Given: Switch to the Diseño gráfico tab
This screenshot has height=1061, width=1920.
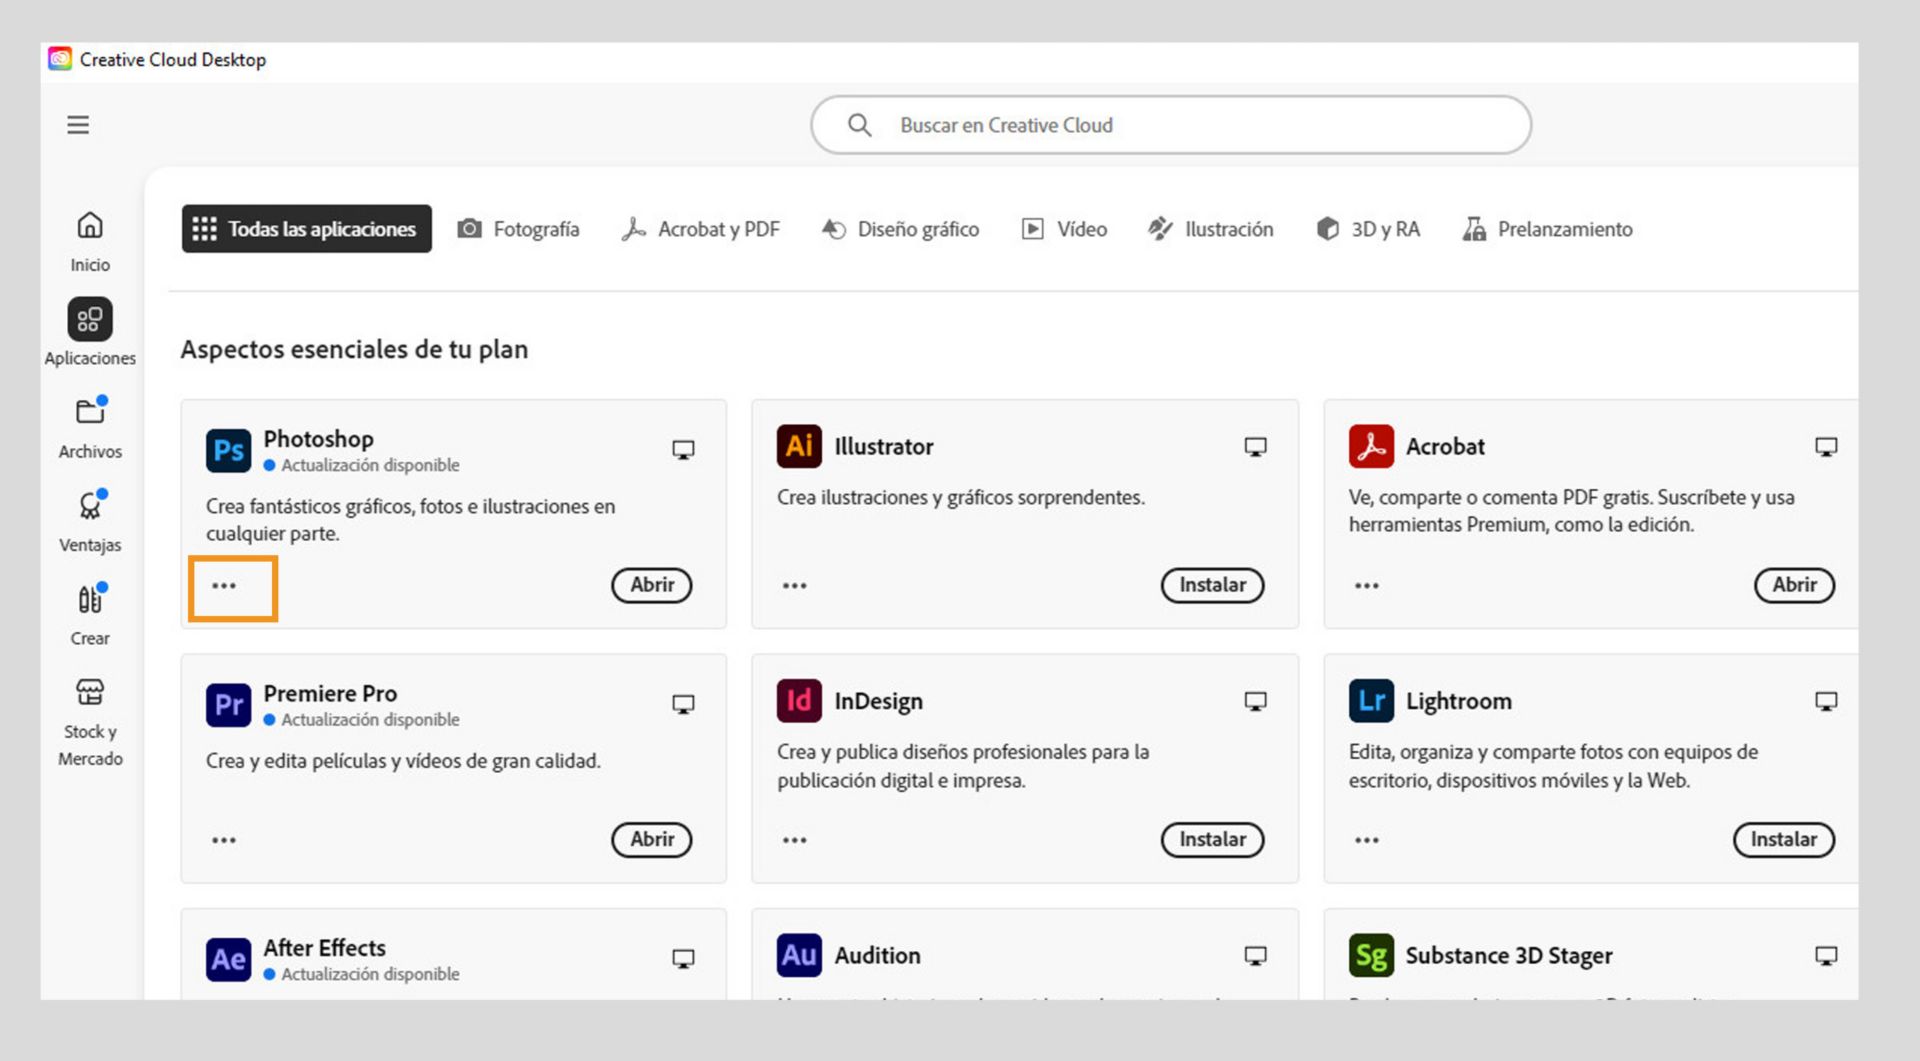Looking at the screenshot, I should click(x=900, y=229).
